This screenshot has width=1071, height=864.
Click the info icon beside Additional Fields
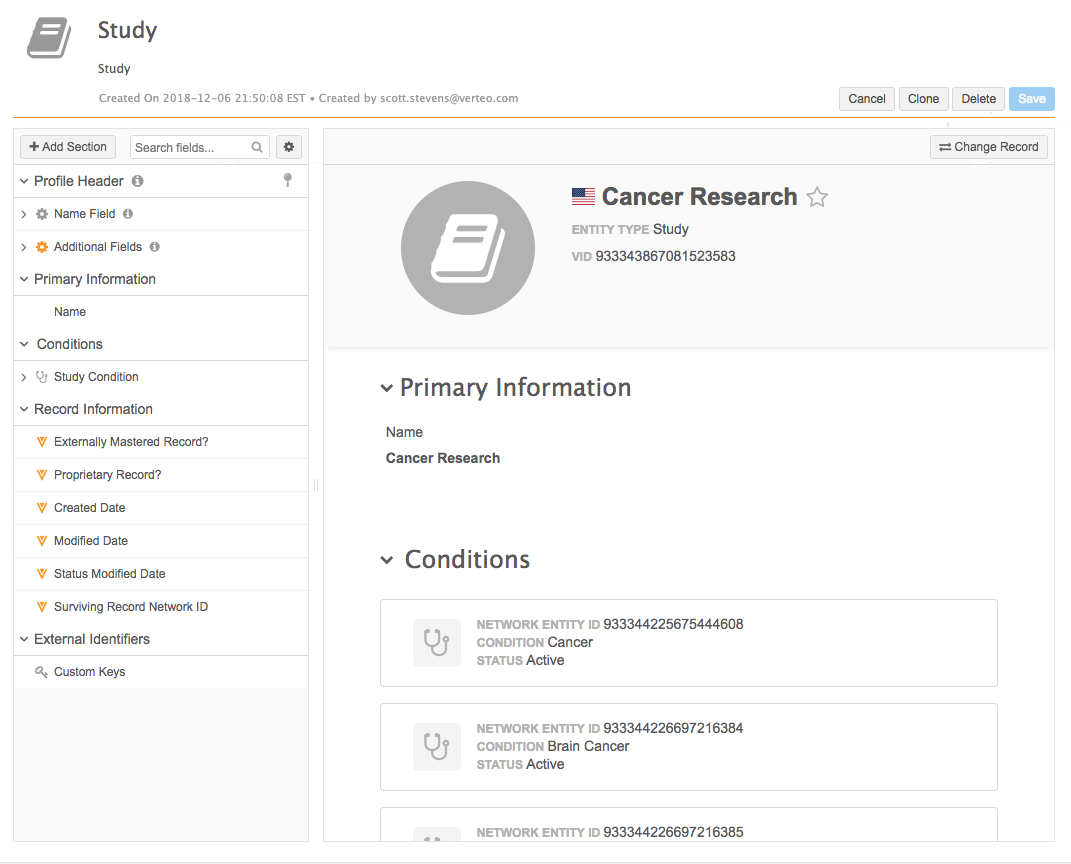tap(155, 247)
